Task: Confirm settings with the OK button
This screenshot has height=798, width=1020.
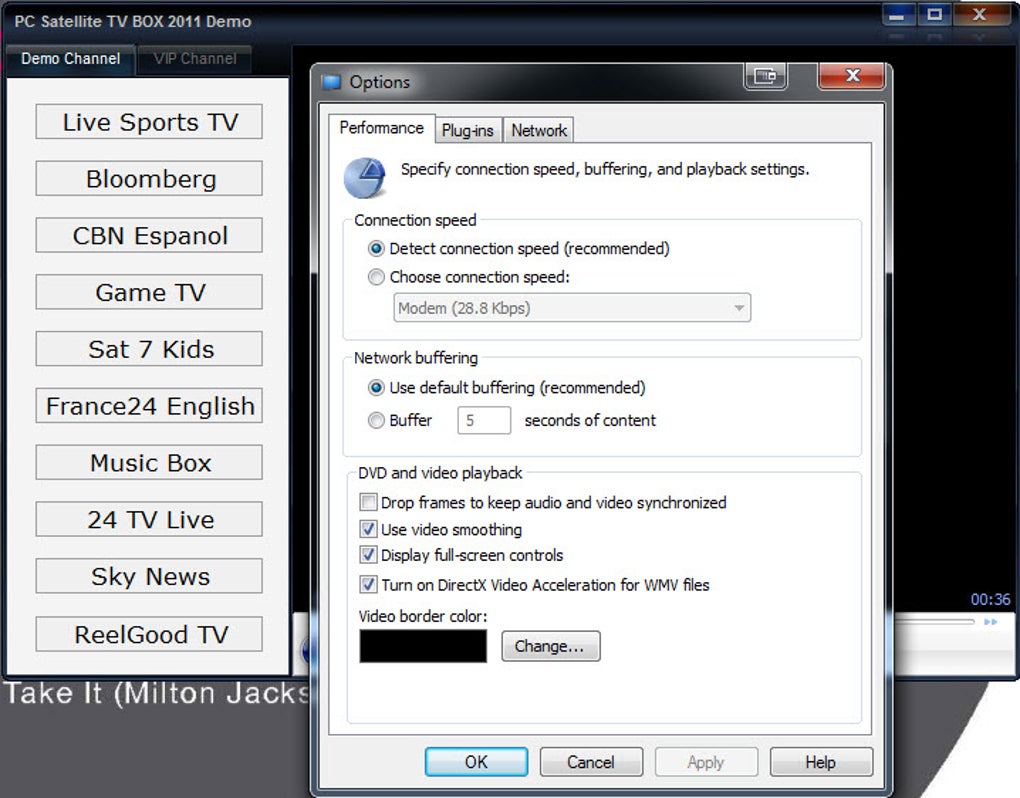Action: pyautogui.click(x=476, y=762)
